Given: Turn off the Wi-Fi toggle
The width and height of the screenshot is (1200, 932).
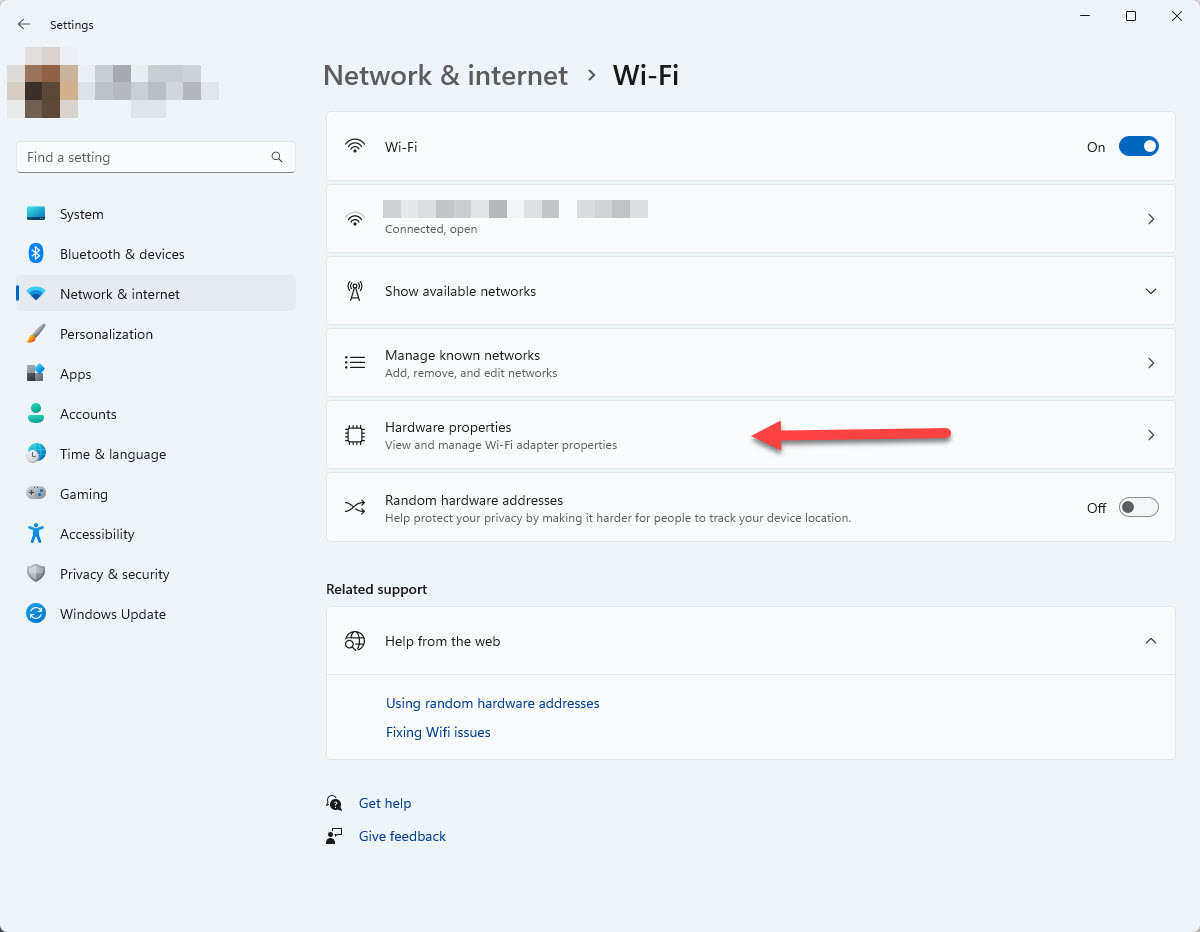Looking at the screenshot, I should 1138,147.
